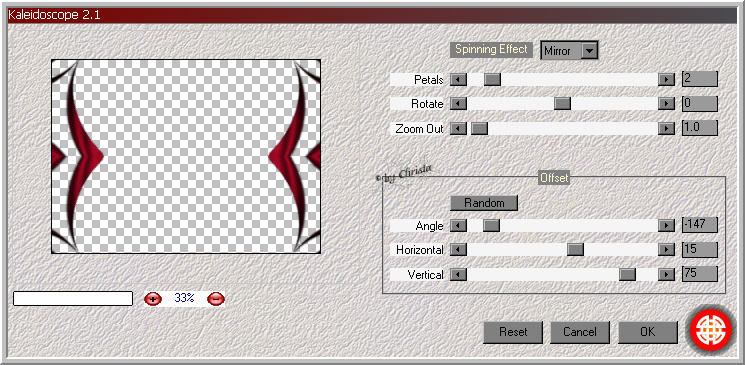Open the Mirror spinning effect dropdown
The width and height of the screenshot is (745, 365).
pyautogui.click(x=590, y=50)
